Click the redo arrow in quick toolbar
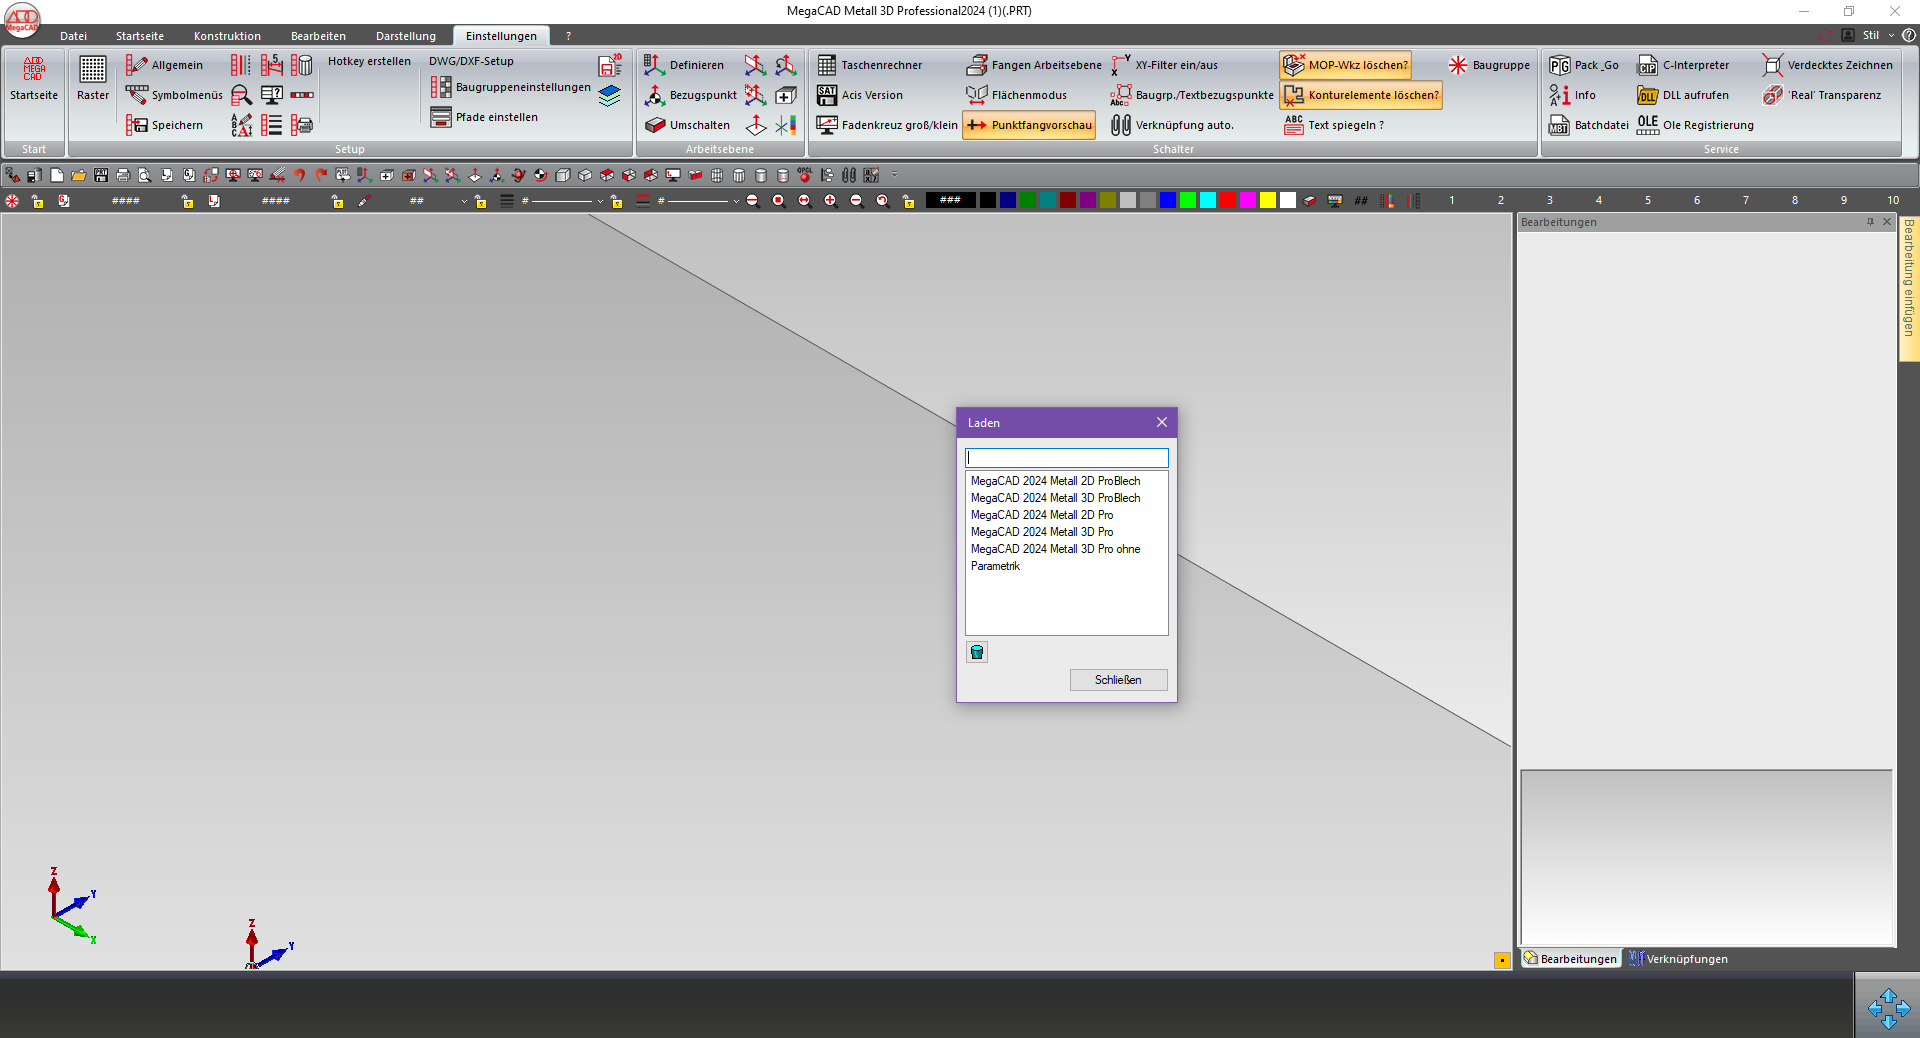The image size is (1920, 1038). 321,175
